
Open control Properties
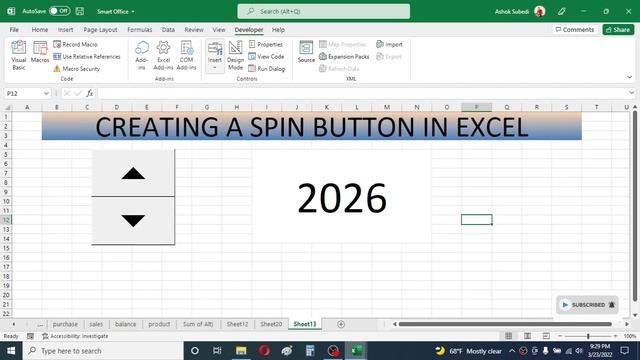tap(266, 44)
